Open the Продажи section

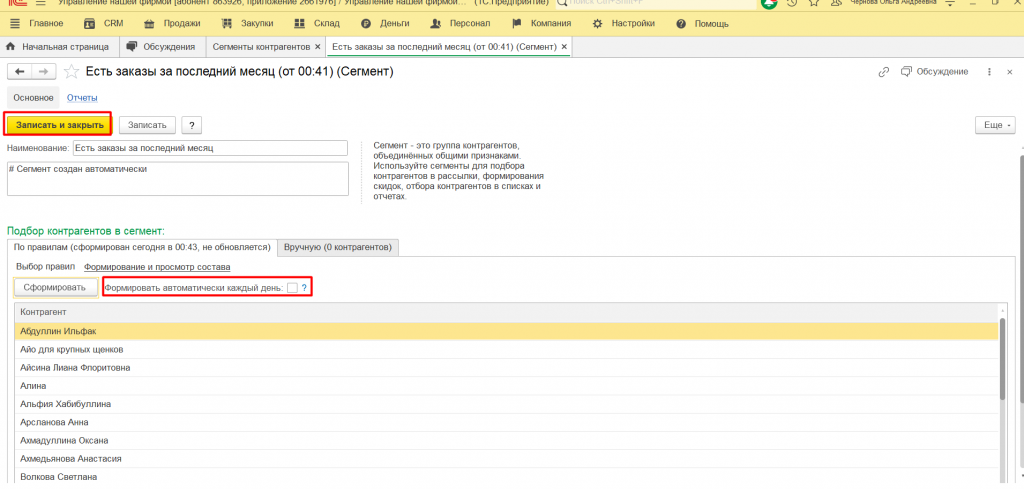172,24
